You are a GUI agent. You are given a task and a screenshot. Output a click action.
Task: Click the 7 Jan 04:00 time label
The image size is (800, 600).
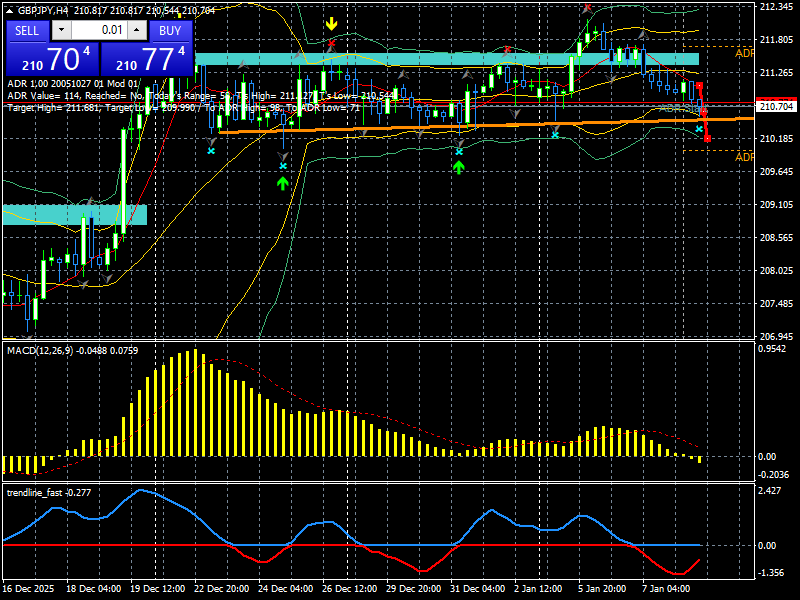pyautogui.click(x=666, y=589)
